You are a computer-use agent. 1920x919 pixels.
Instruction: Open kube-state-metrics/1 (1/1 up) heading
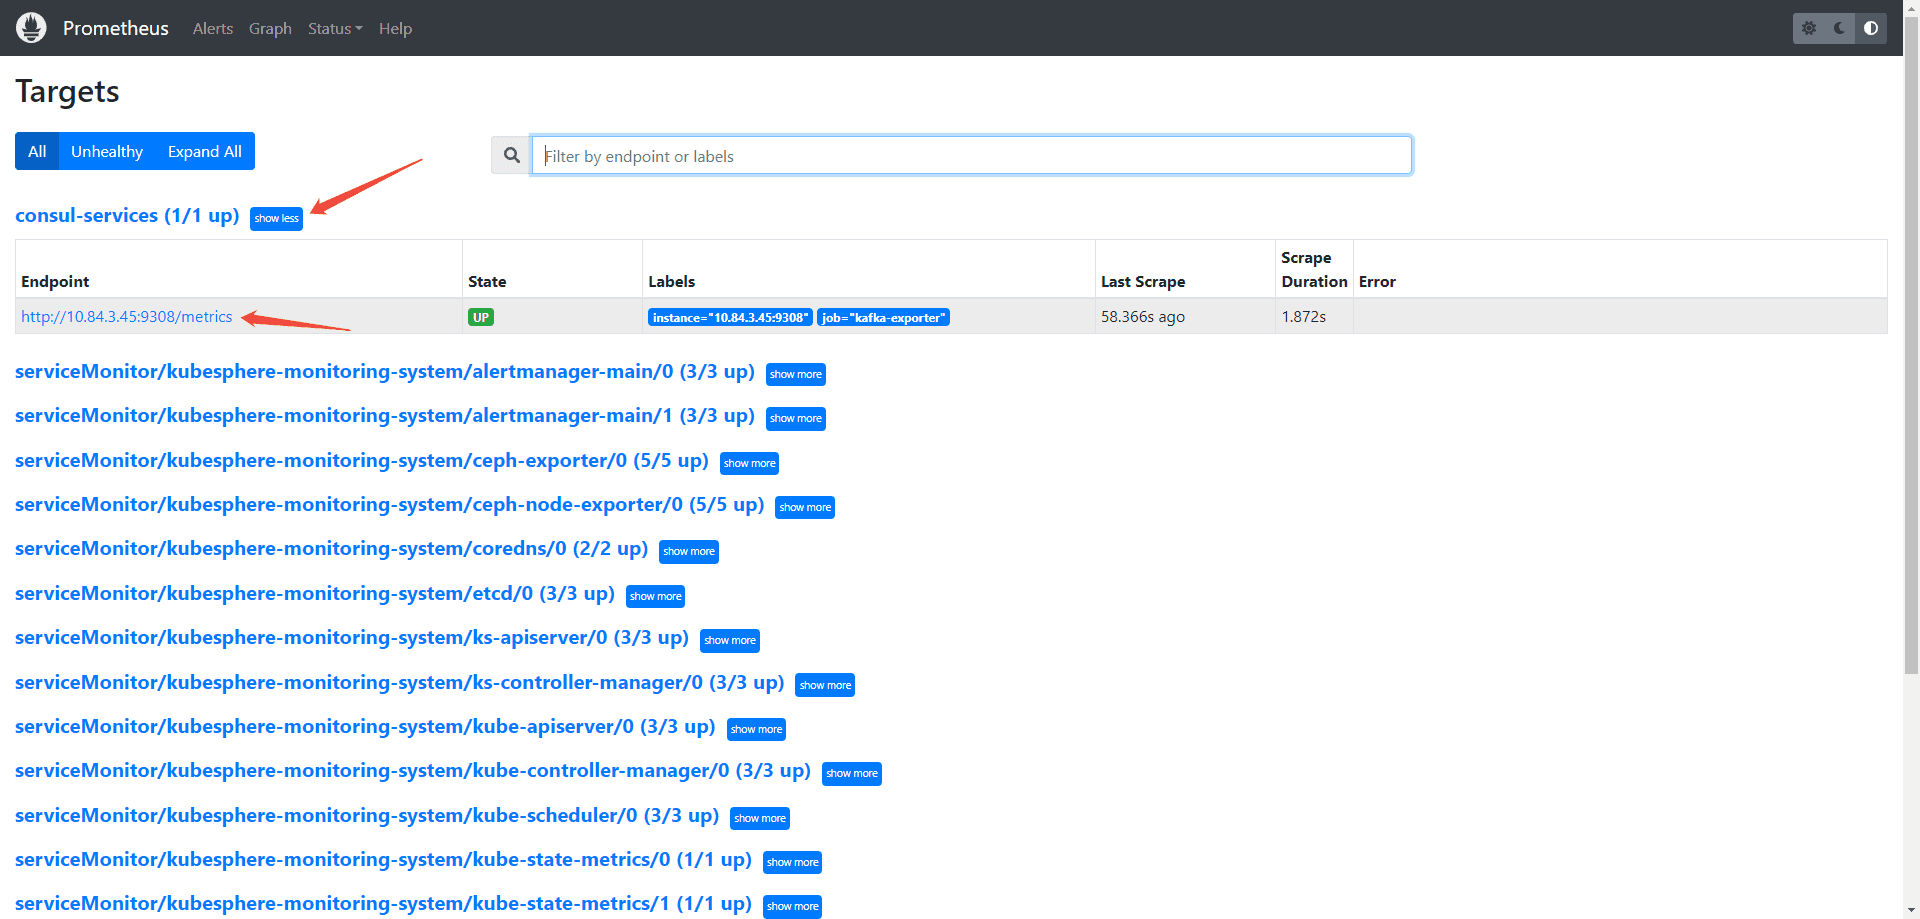click(383, 903)
